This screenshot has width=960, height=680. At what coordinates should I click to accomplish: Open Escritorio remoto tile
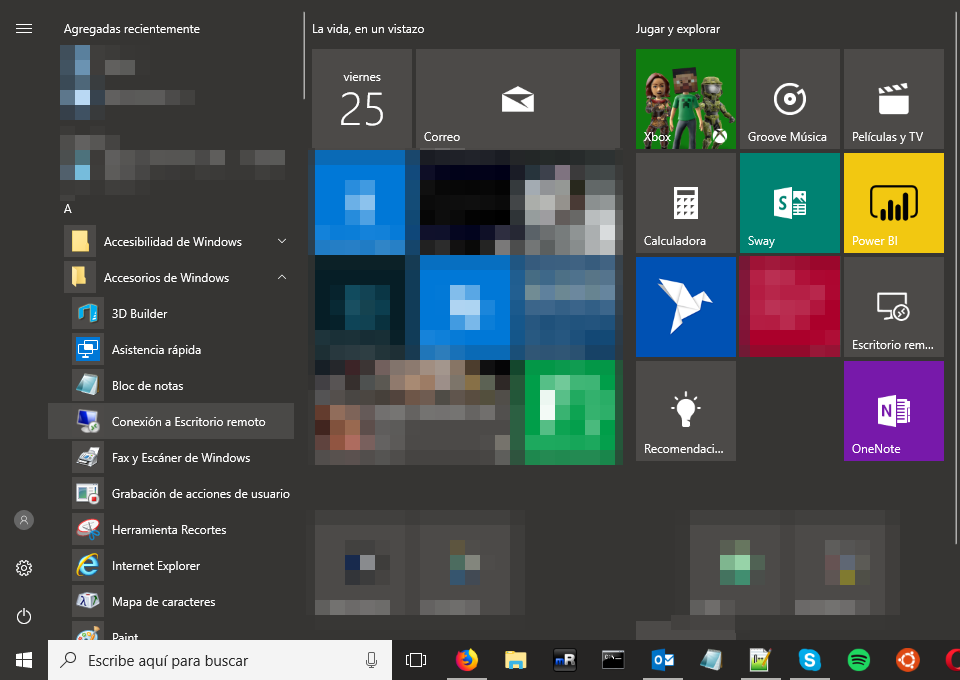(894, 307)
